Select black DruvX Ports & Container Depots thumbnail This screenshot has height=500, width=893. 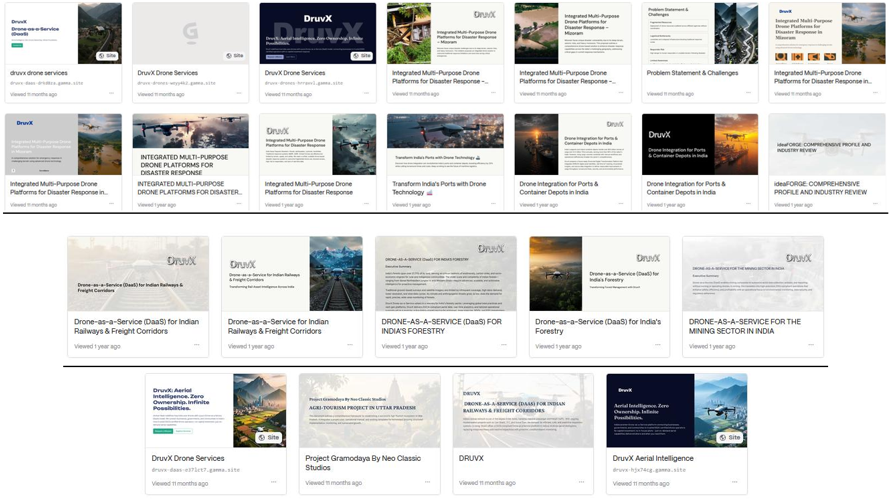tap(700, 145)
